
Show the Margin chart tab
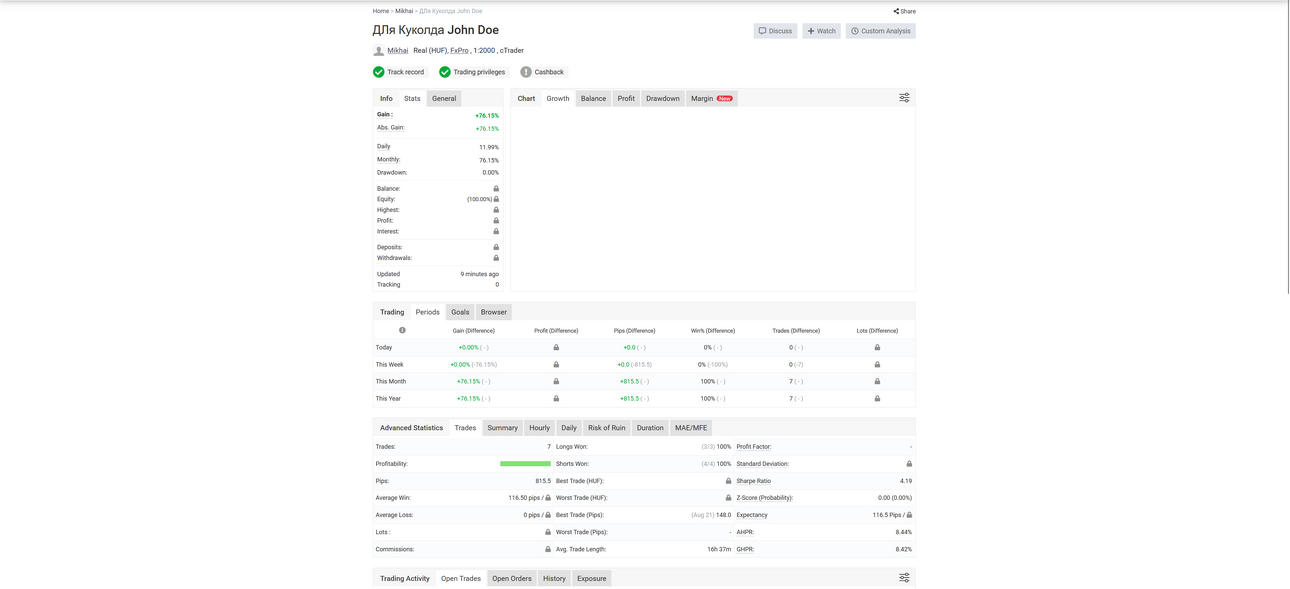[712, 99]
